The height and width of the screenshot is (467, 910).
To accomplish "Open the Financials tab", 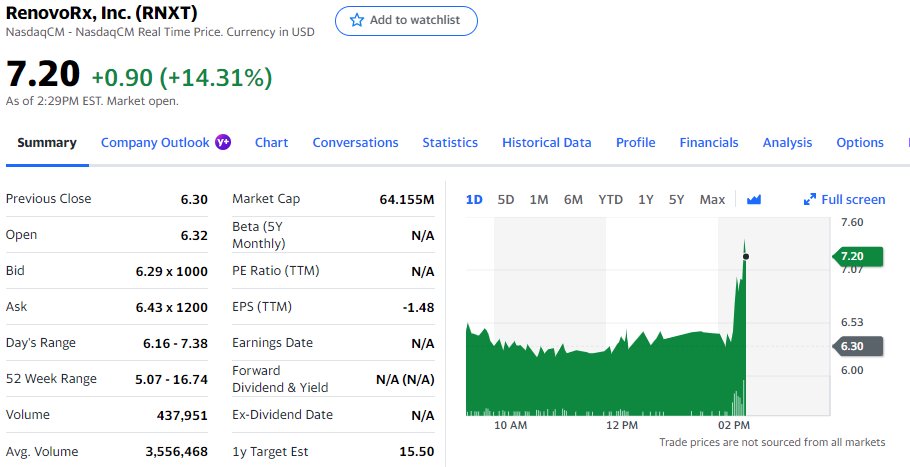I will pos(709,143).
